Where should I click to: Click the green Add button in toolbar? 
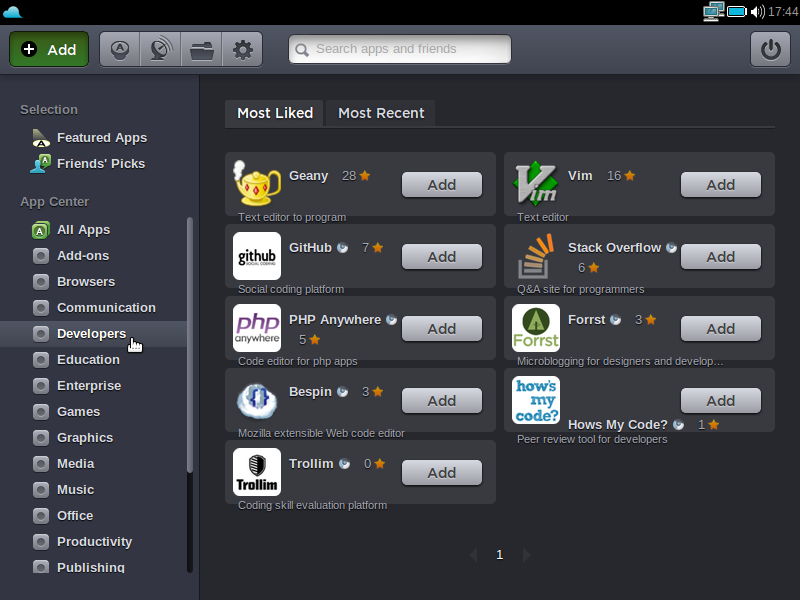point(49,49)
